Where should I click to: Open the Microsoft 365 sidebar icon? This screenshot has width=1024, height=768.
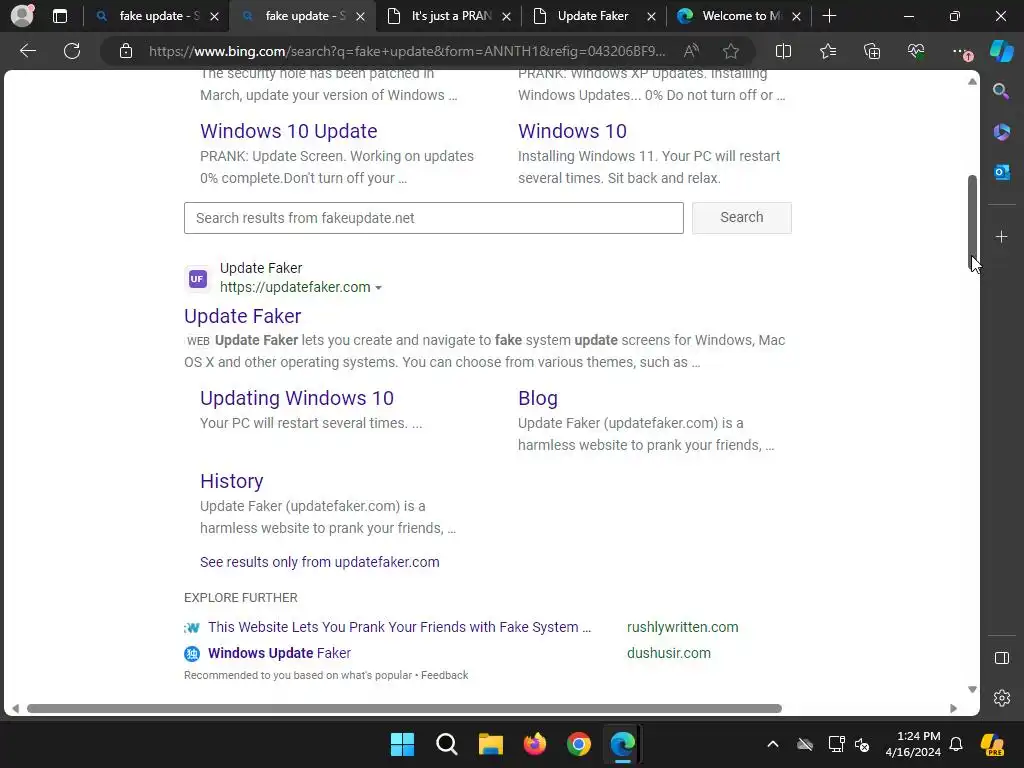pos(1001,132)
